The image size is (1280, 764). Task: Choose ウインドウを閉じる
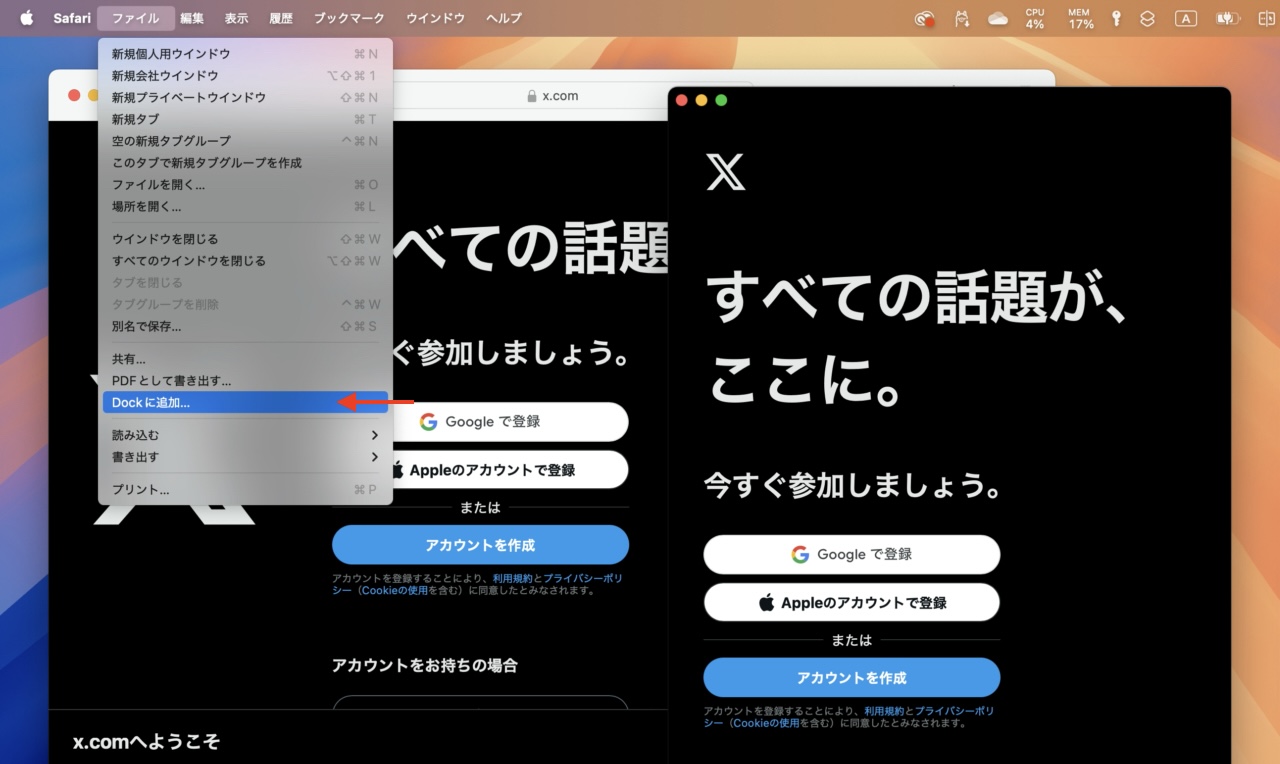click(245, 239)
